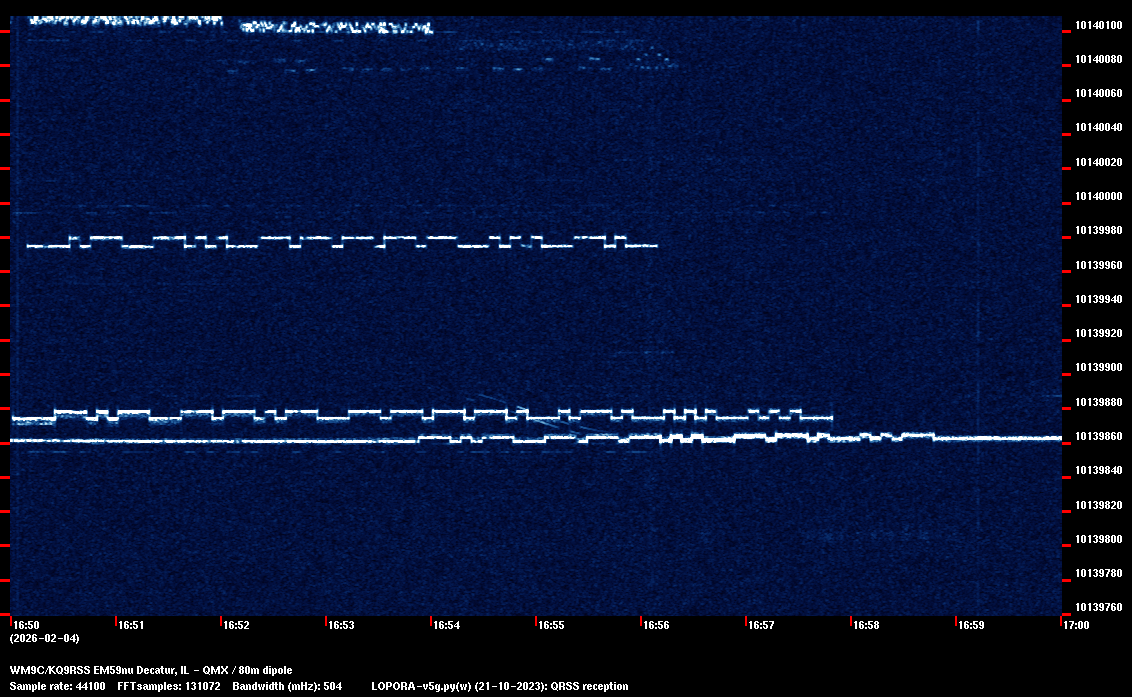Click the 10139760 bottom frequency label
Viewport: 1132px width, 697px height.
coord(1097,607)
